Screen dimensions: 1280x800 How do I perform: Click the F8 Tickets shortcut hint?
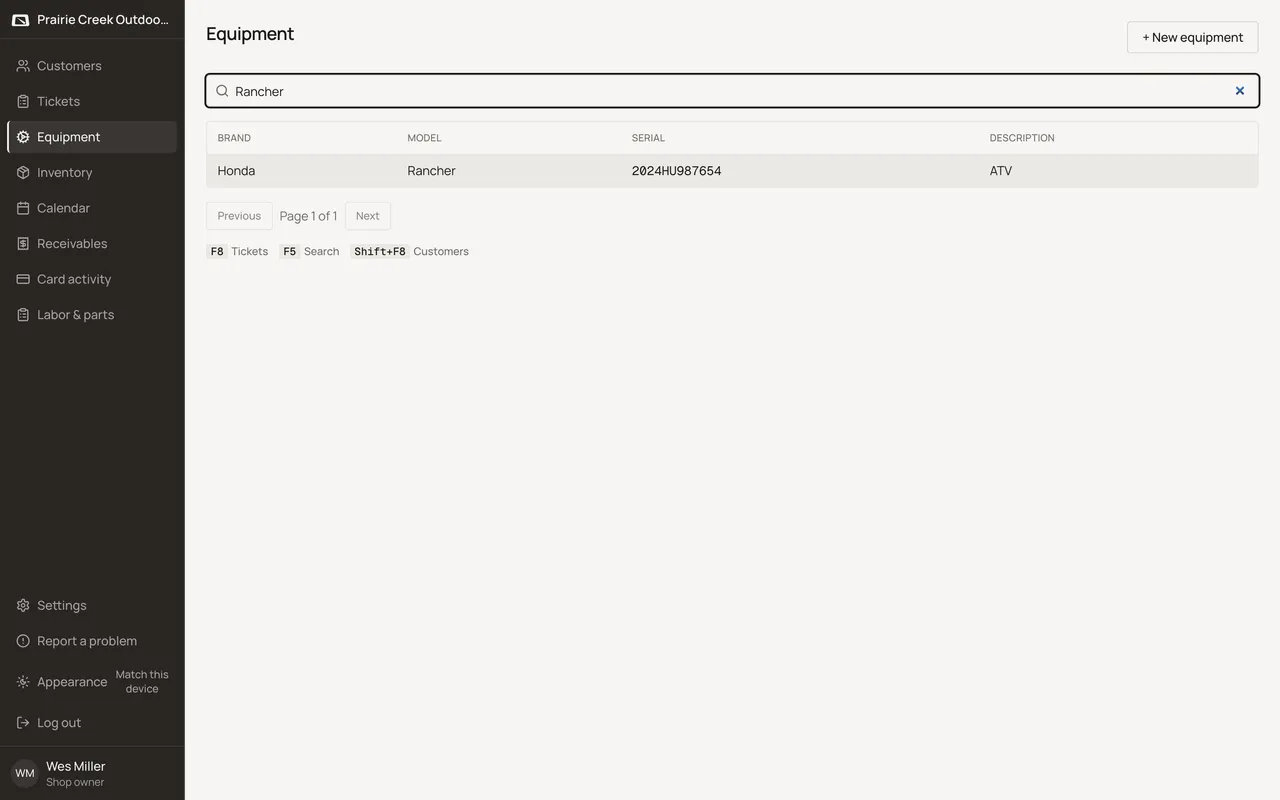pyautogui.click(x=238, y=252)
